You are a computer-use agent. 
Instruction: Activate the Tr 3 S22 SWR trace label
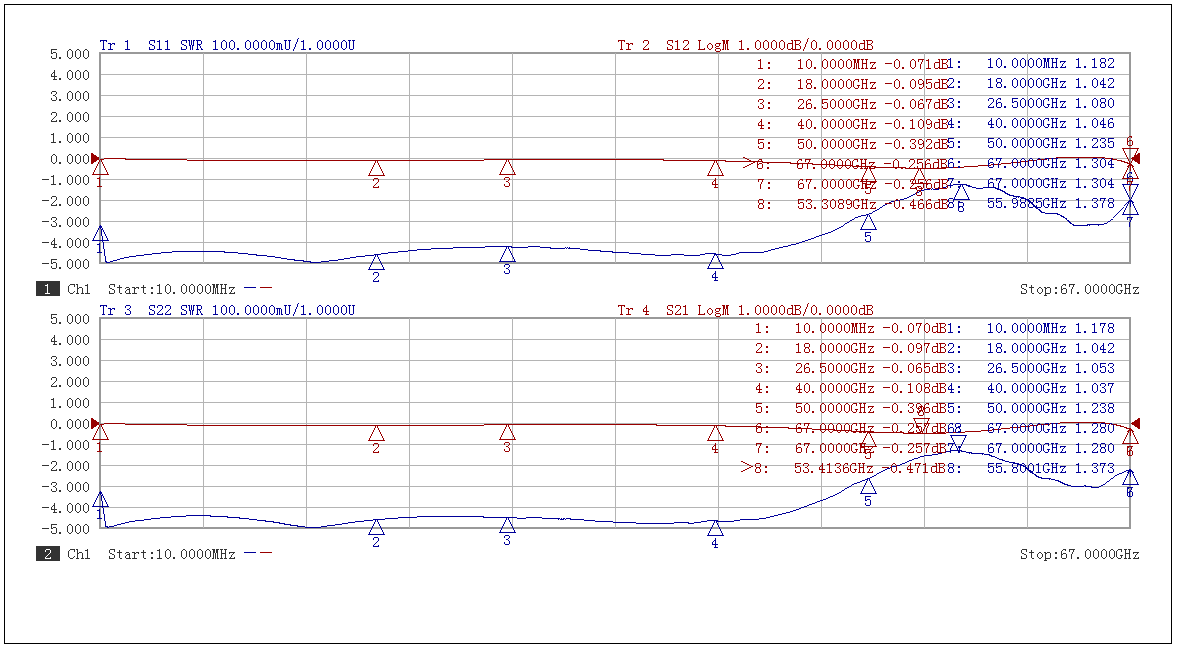[227, 311]
